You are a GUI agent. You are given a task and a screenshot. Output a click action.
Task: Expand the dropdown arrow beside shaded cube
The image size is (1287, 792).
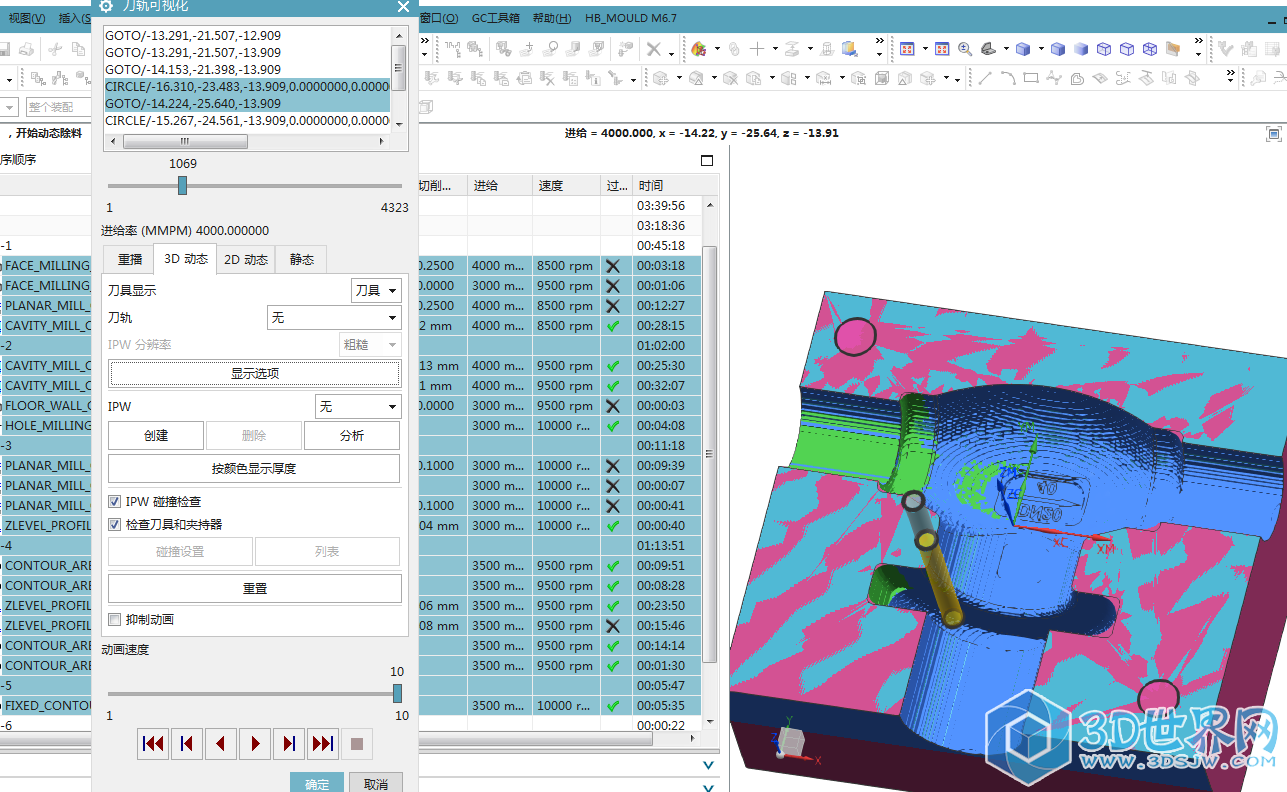pyautogui.click(x=1041, y=50)
